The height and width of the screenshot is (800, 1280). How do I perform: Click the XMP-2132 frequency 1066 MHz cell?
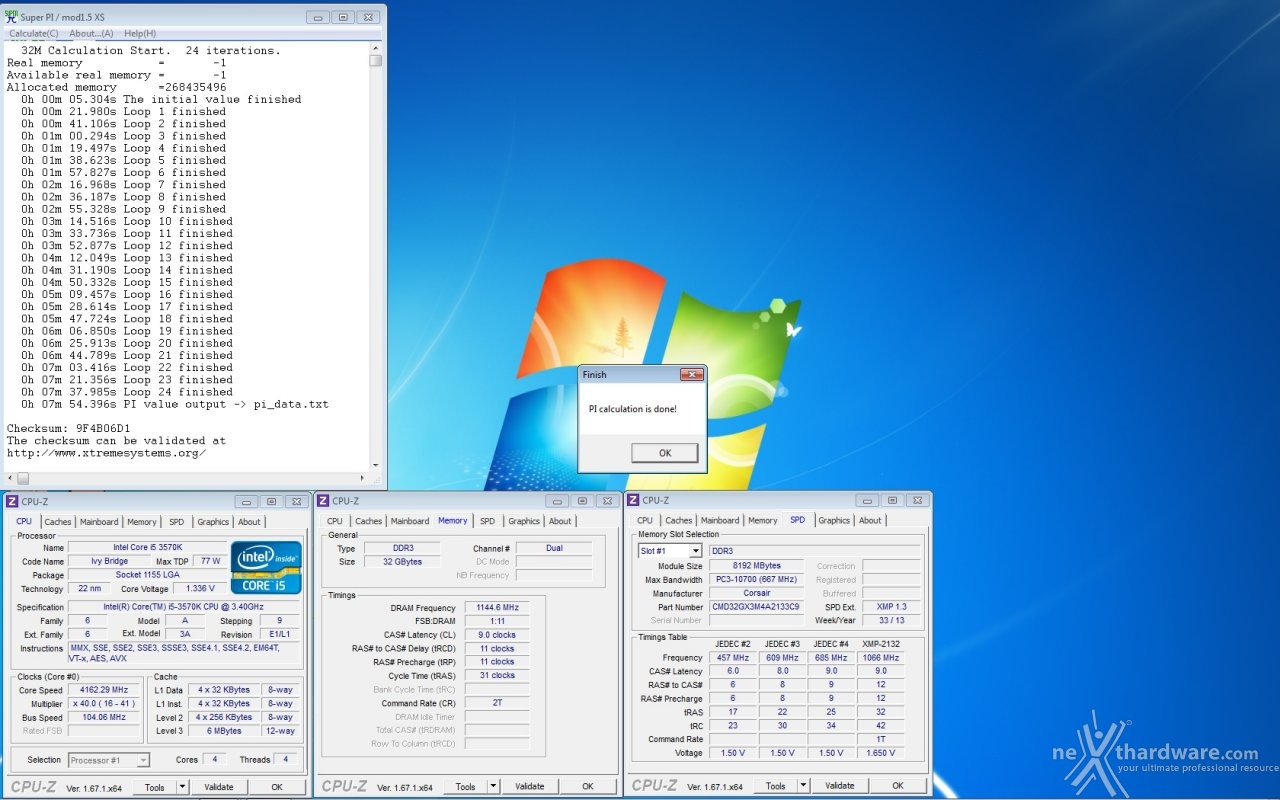click(879, 658)
